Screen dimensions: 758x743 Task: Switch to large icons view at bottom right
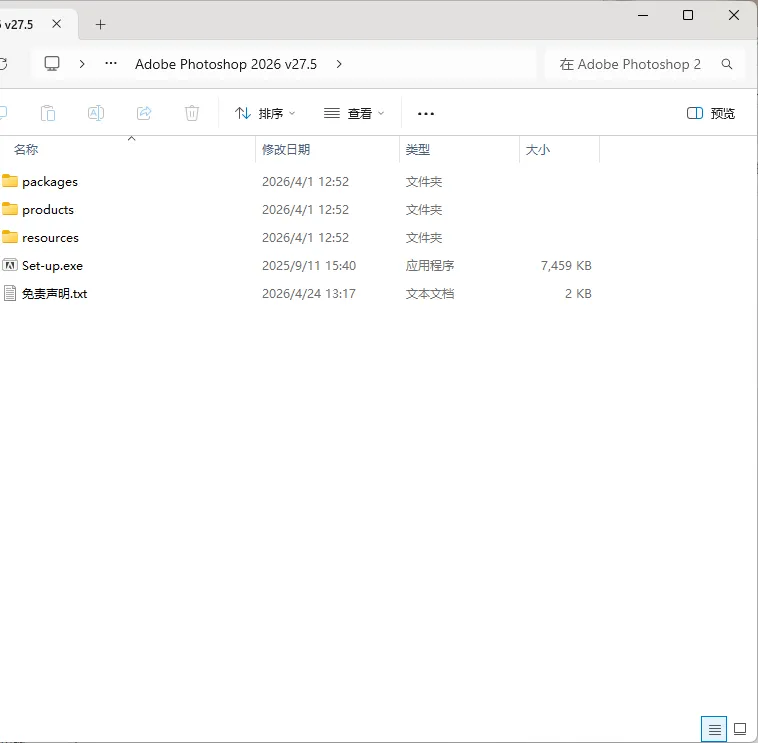[x=740, y=728]
